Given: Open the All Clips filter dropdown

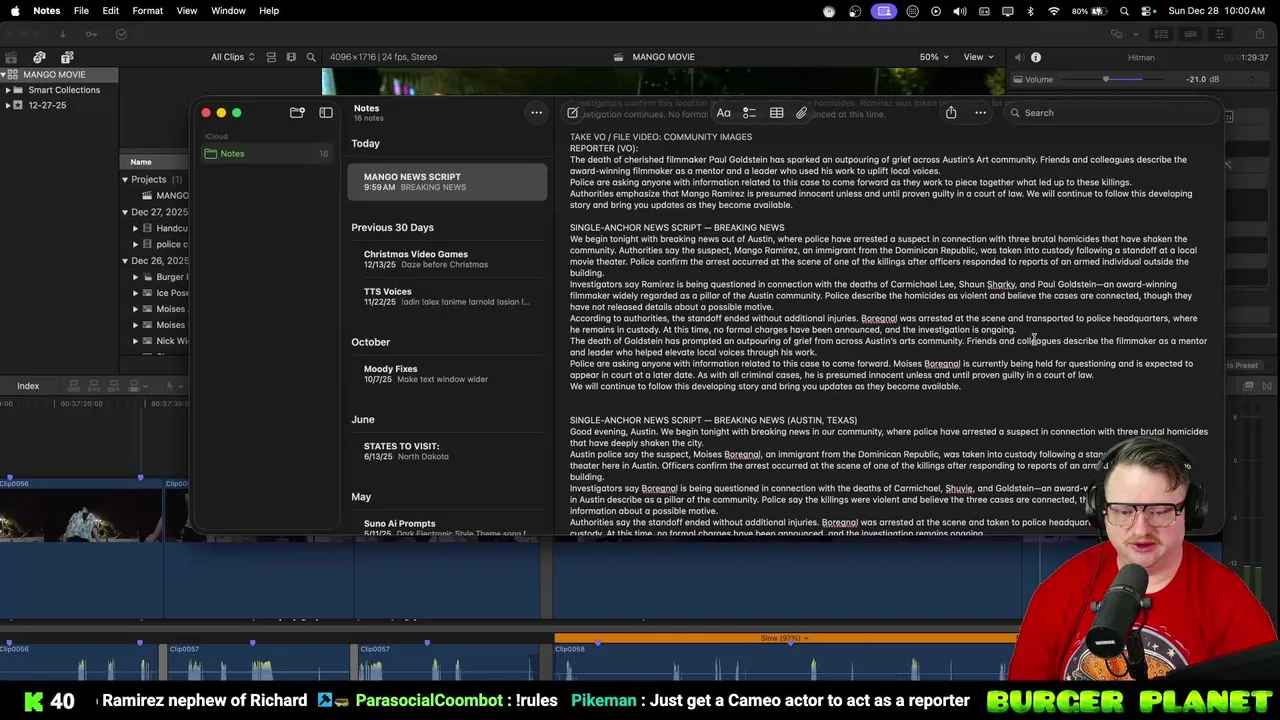Looking at the screenshot, I should (x=233, y=57).
